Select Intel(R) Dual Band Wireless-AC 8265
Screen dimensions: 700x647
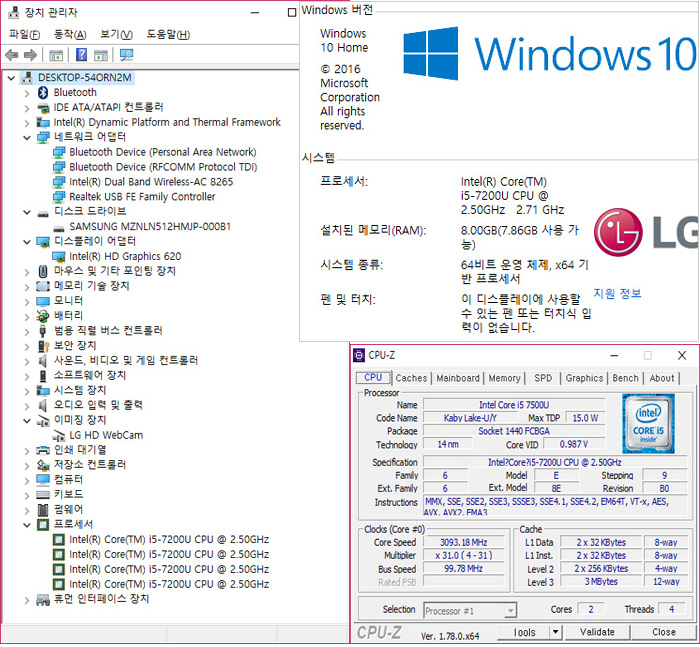(151, 182)
